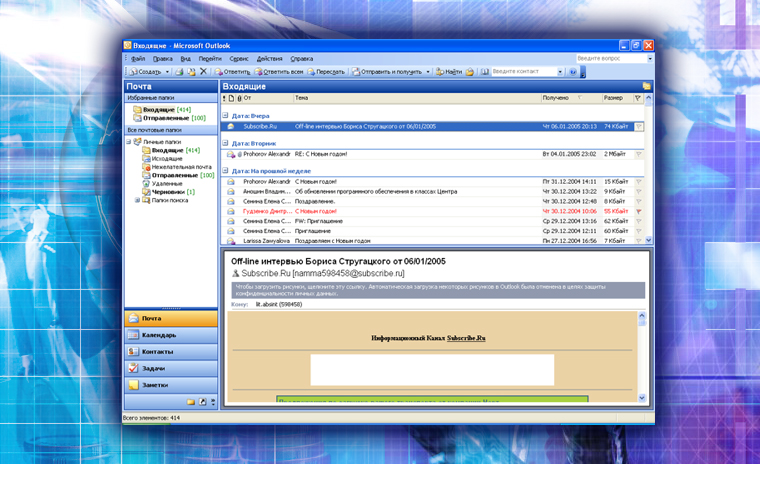The width and height of the screenshot is (760, 480).
Task: Expand the Папки поиска tree node
Action: (x=137, y=200)
